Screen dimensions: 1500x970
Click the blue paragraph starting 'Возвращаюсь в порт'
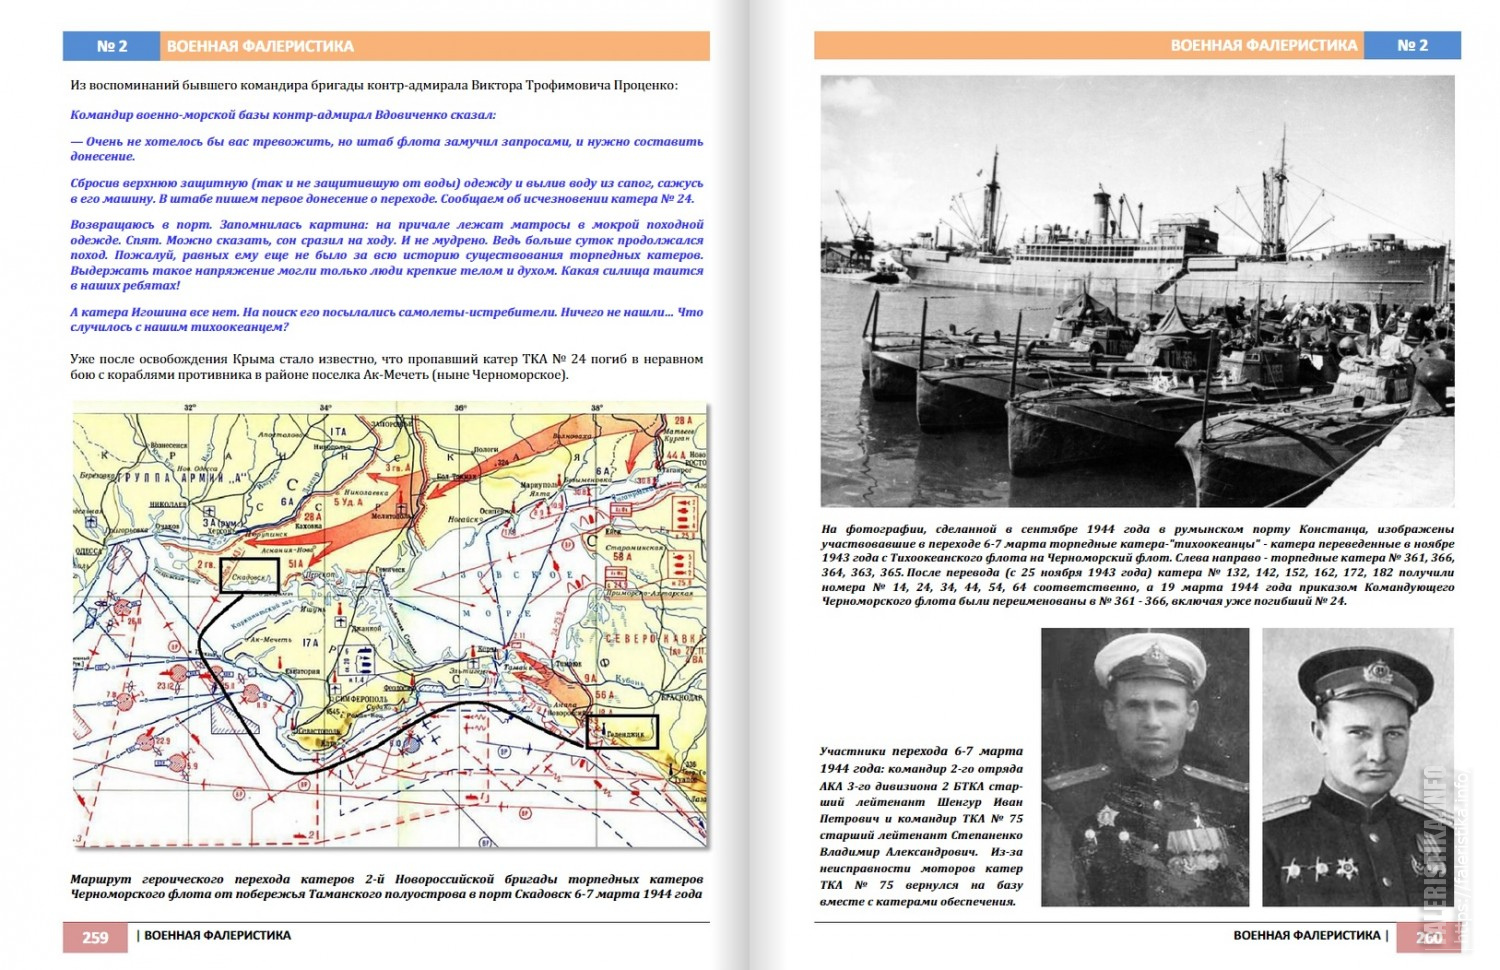point(386,255)
